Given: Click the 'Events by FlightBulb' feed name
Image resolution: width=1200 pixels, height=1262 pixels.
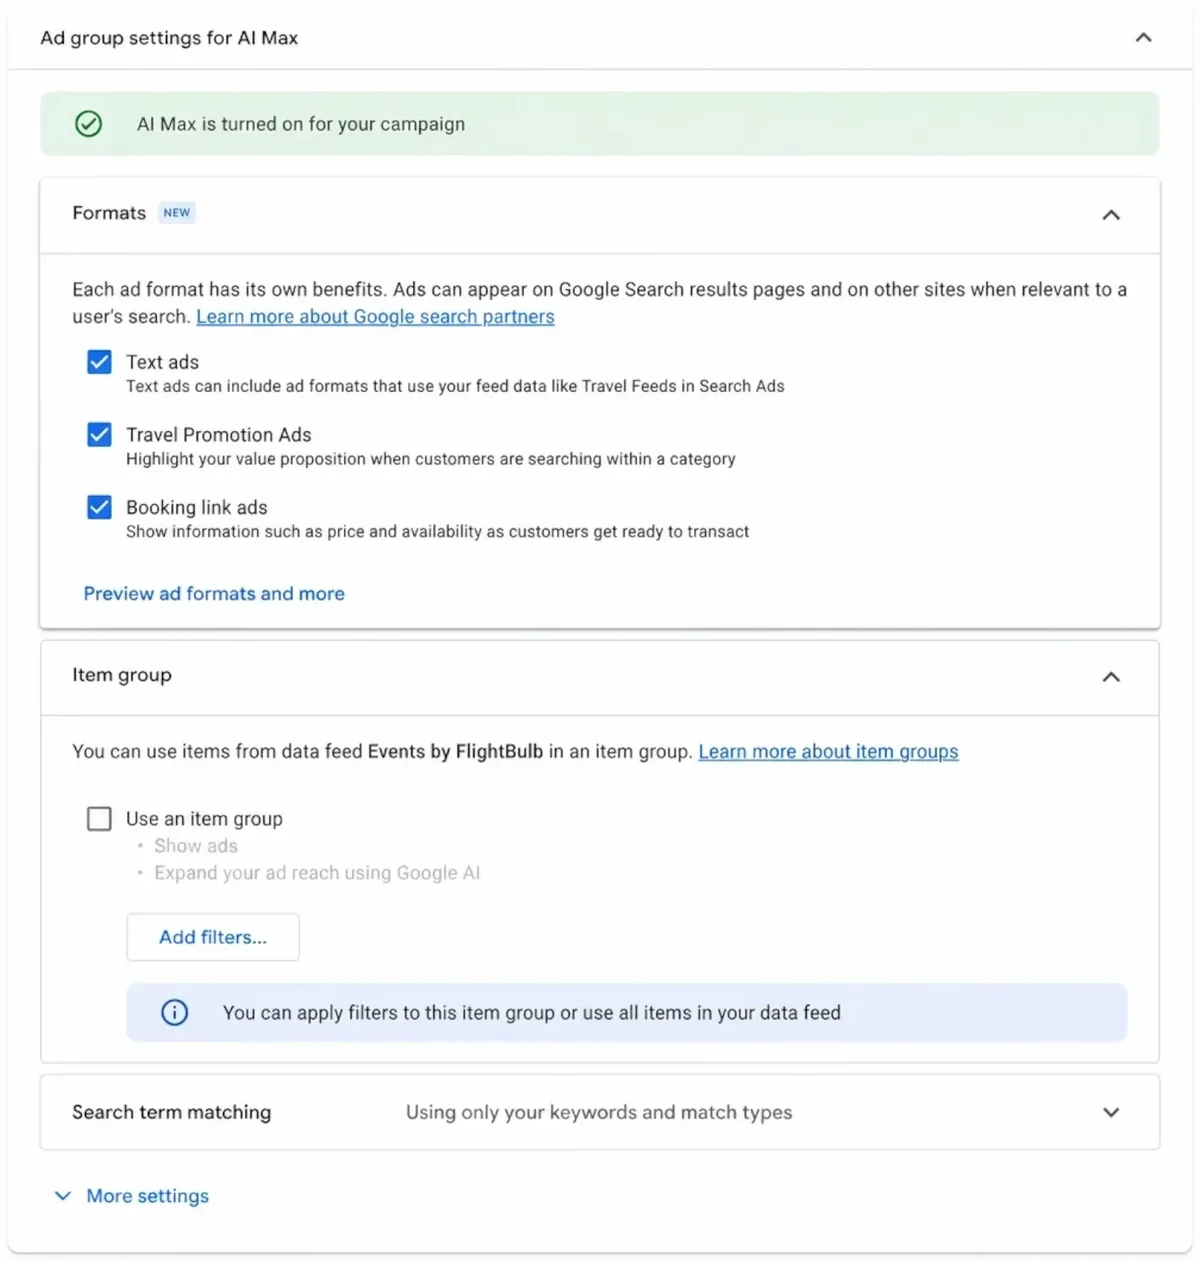Looking at the screenshot, I should tap(455, 752).
